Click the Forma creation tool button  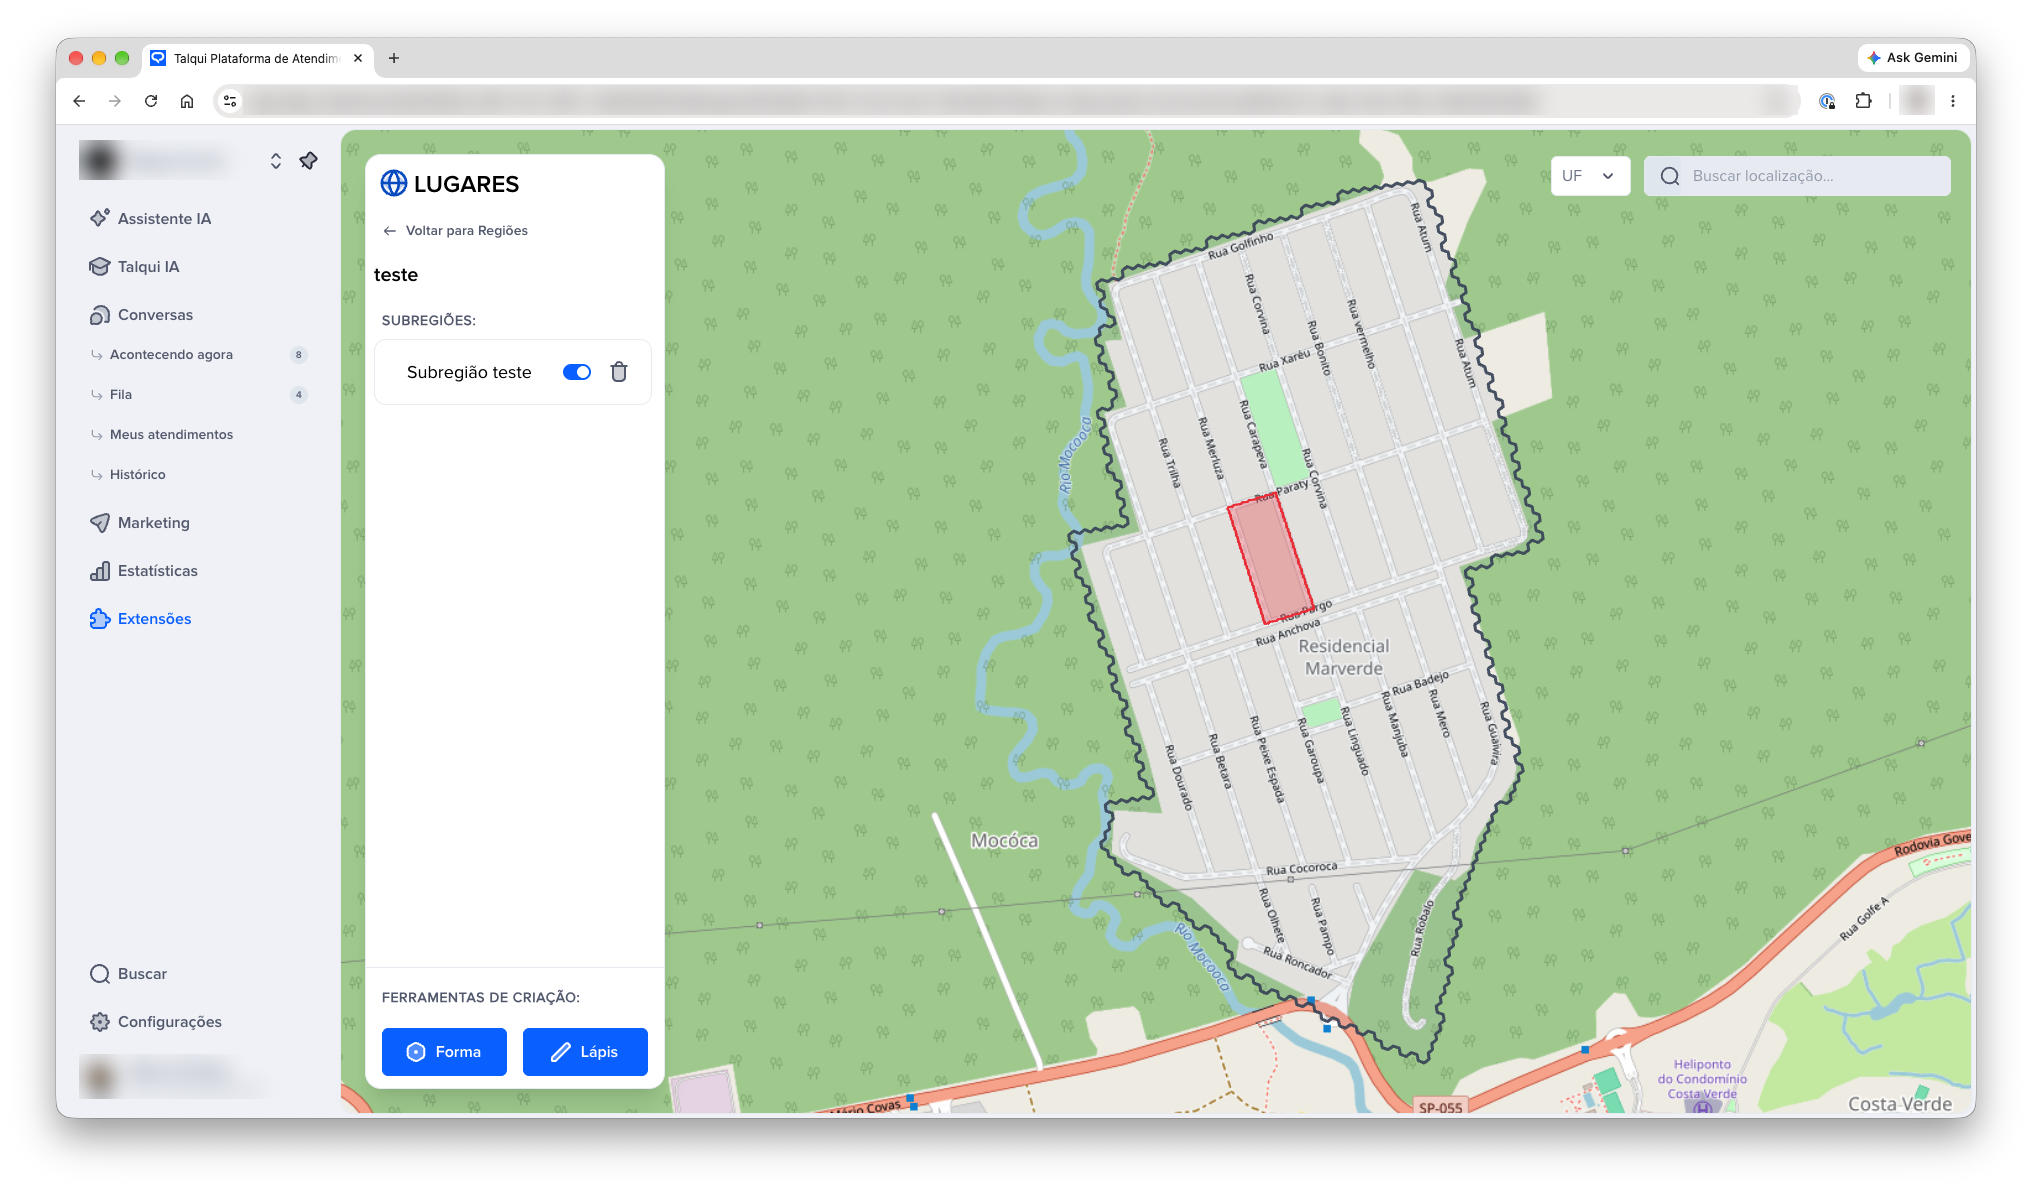click(x=444, y=1051)
